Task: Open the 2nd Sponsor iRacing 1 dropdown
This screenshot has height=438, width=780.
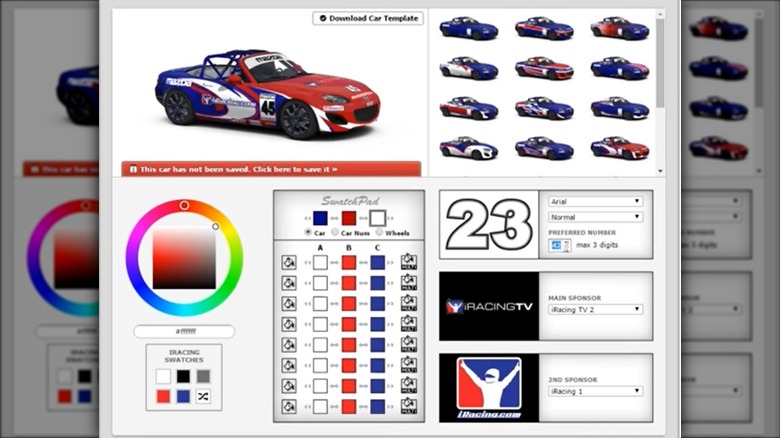Action: (595, 391)
